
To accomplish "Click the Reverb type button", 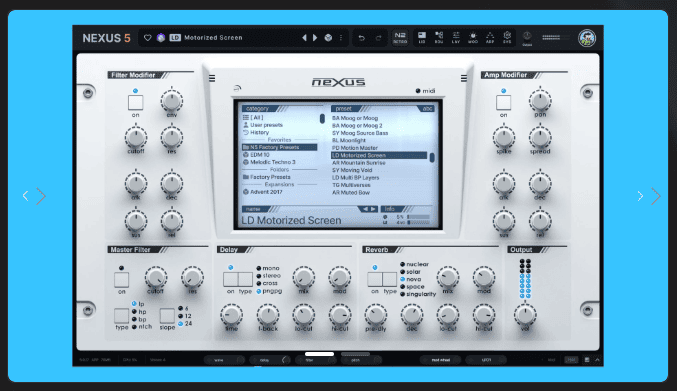I will [x=389, y=279].
